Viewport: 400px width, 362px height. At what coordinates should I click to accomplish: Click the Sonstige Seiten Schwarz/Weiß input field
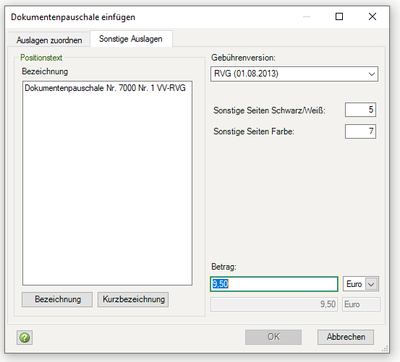coord(360,110)
